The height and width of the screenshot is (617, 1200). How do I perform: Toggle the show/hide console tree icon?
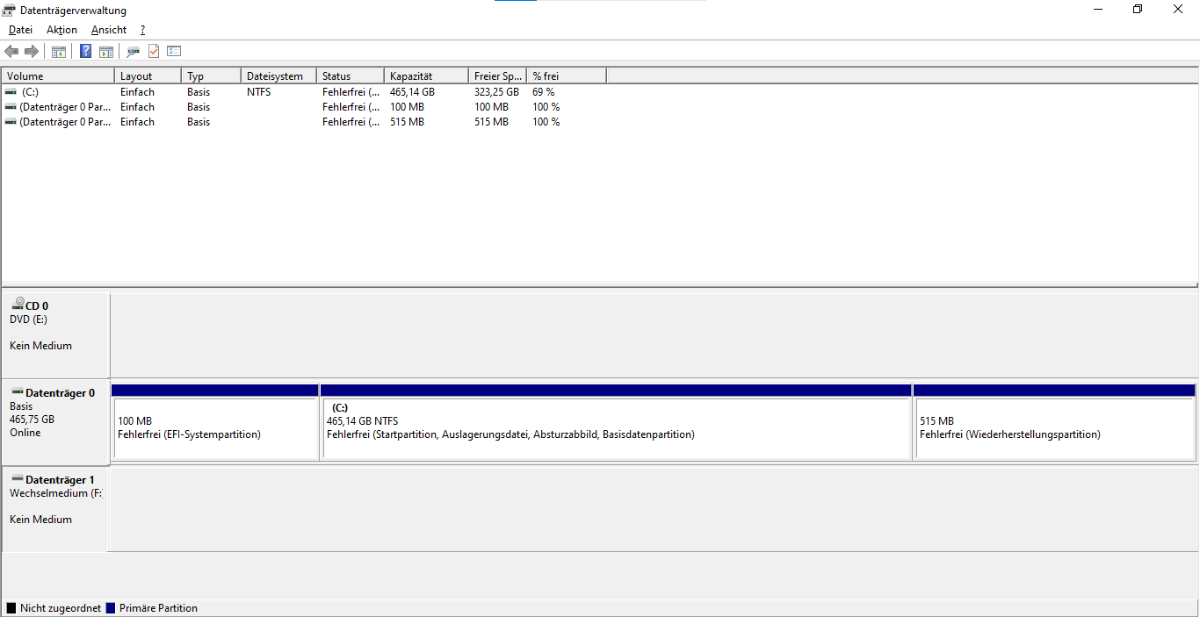(59, 51)
